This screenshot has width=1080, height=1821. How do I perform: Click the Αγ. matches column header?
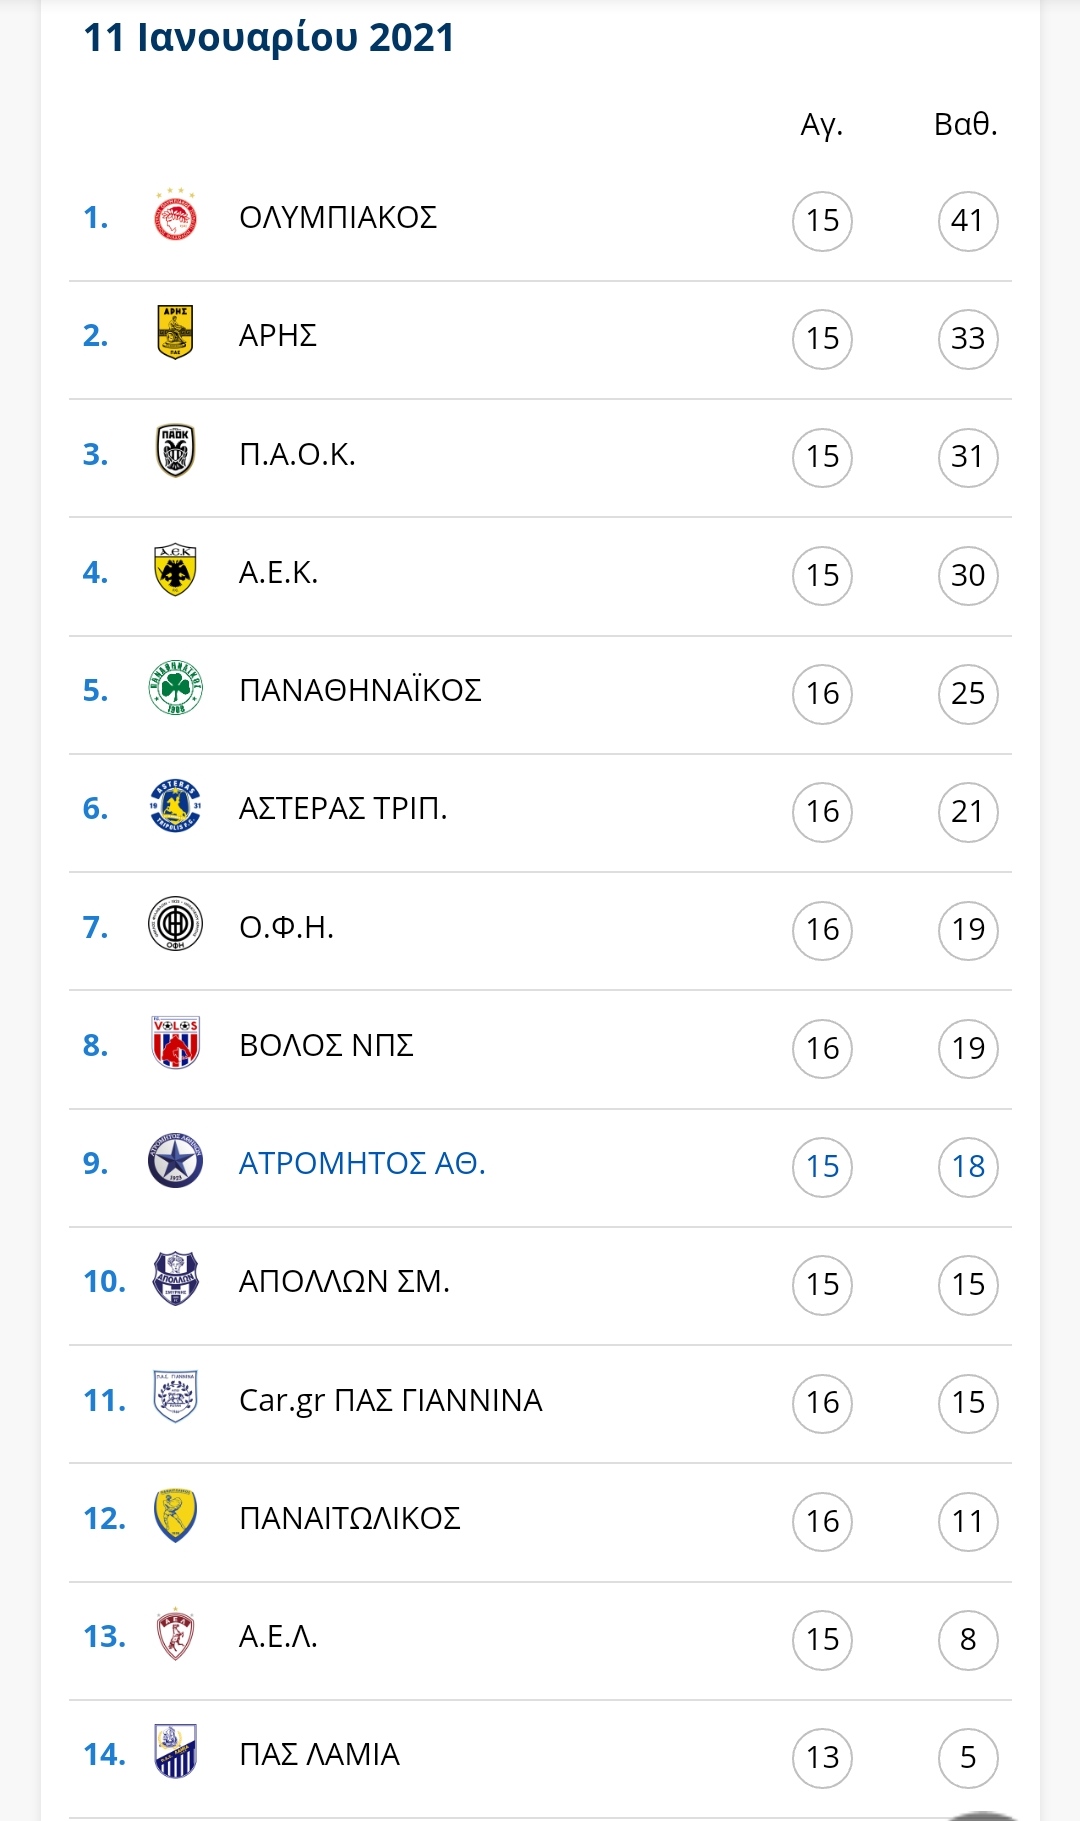click(822, 125)
